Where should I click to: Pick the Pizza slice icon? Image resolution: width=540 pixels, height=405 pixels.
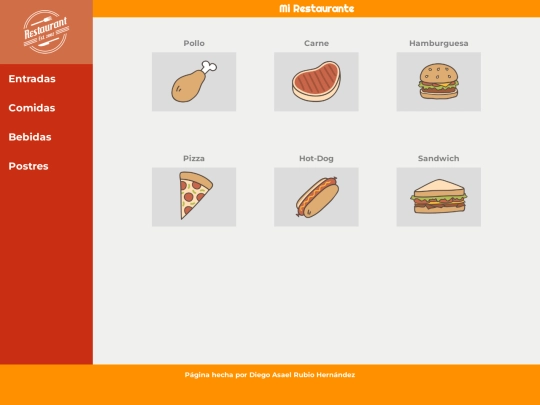[x=195, y=195]
